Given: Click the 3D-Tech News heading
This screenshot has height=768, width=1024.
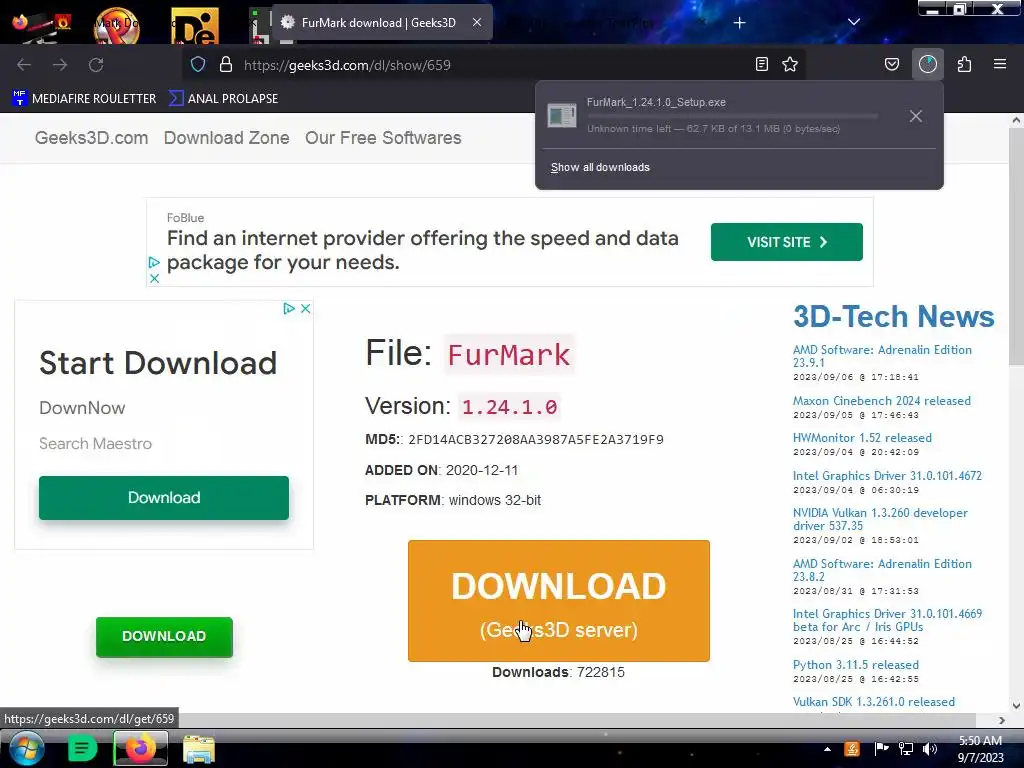Looking at the screenshot, I should tap(893, 317).
